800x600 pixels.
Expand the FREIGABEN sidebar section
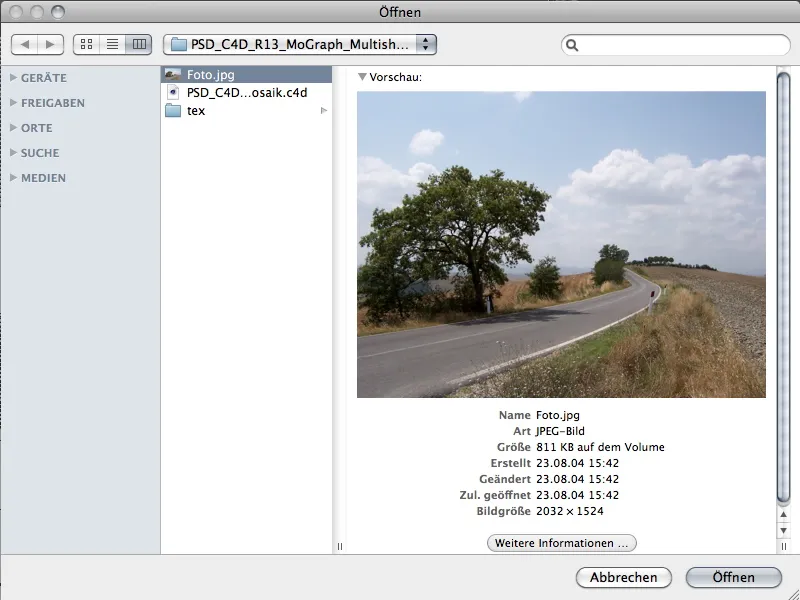[x=13, y=103]
